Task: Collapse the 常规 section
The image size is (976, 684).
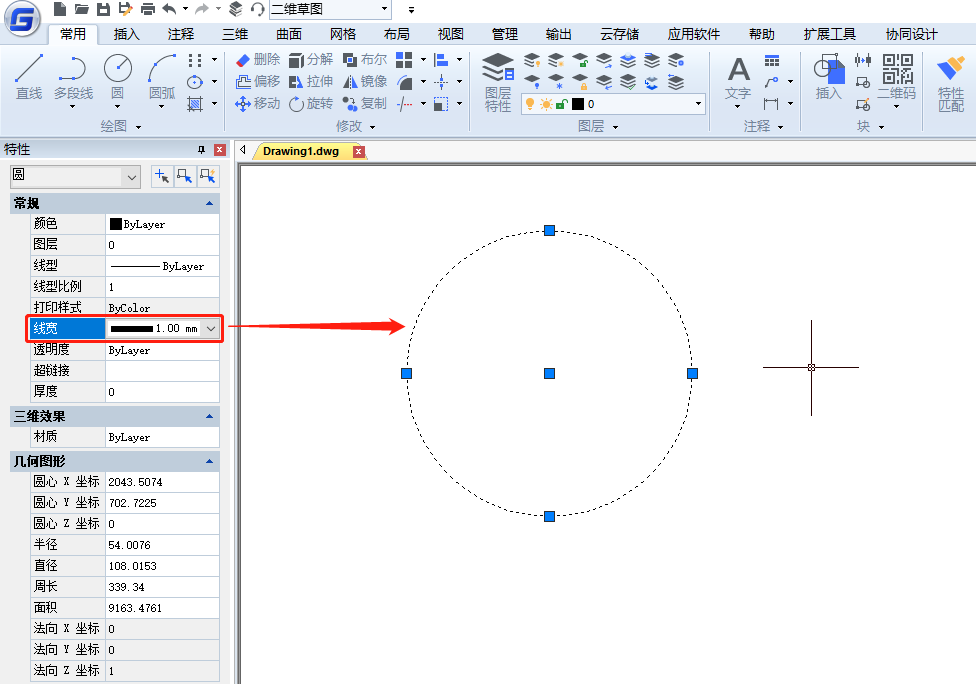Action: [209, 203]
